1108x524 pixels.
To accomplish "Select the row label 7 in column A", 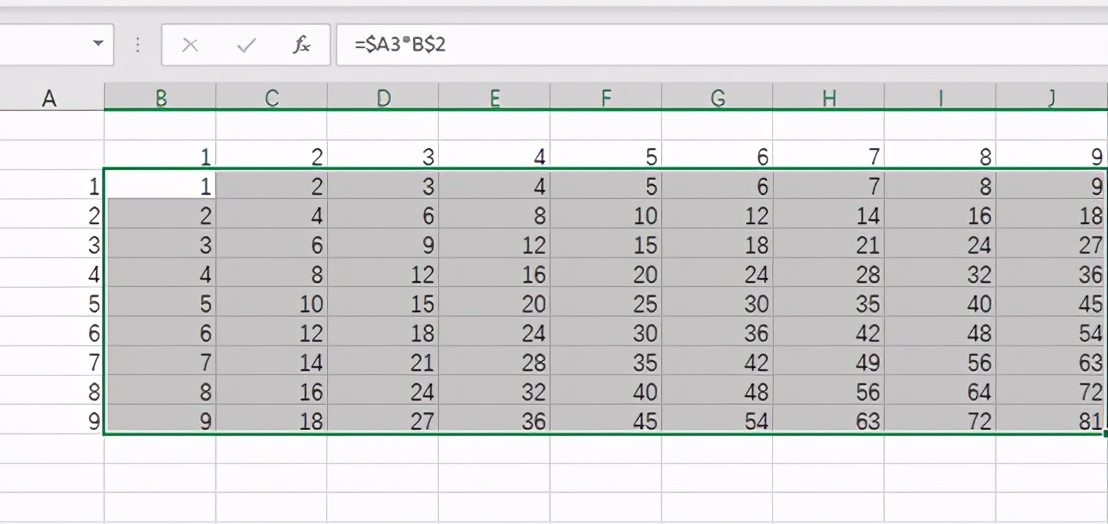I will (52, 361).
